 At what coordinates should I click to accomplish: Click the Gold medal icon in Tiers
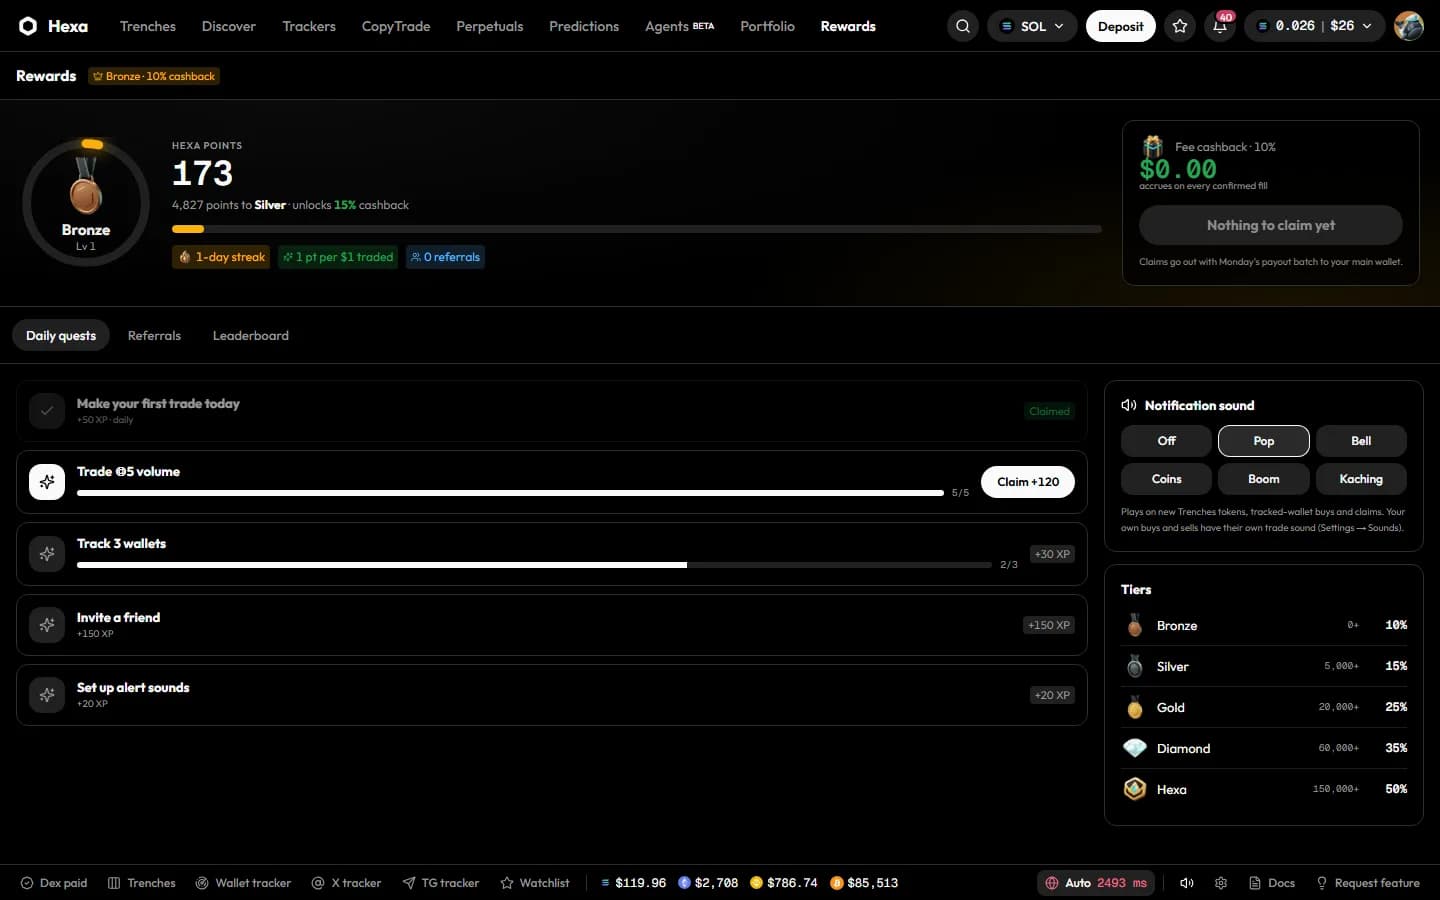(x=1135, y=707)
